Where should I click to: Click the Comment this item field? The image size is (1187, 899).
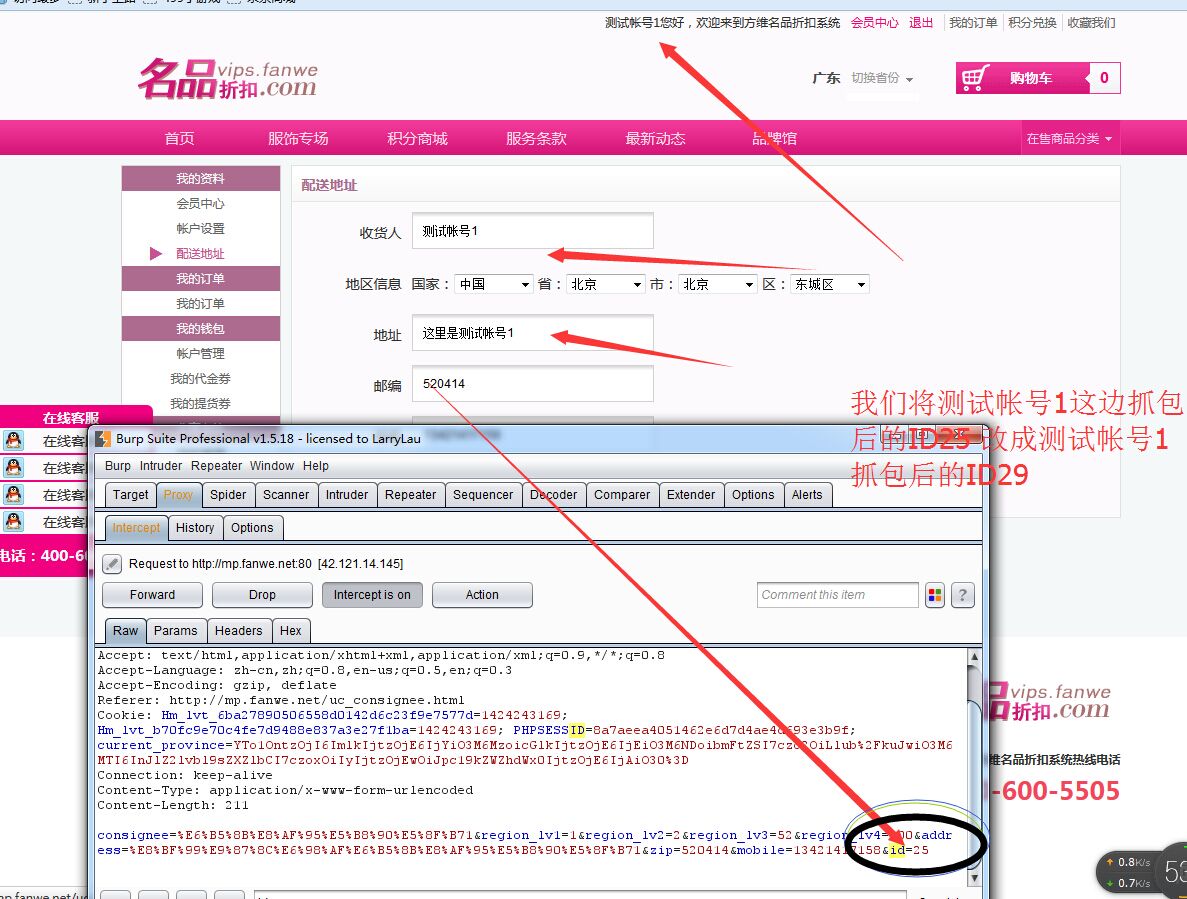point(837,595)
